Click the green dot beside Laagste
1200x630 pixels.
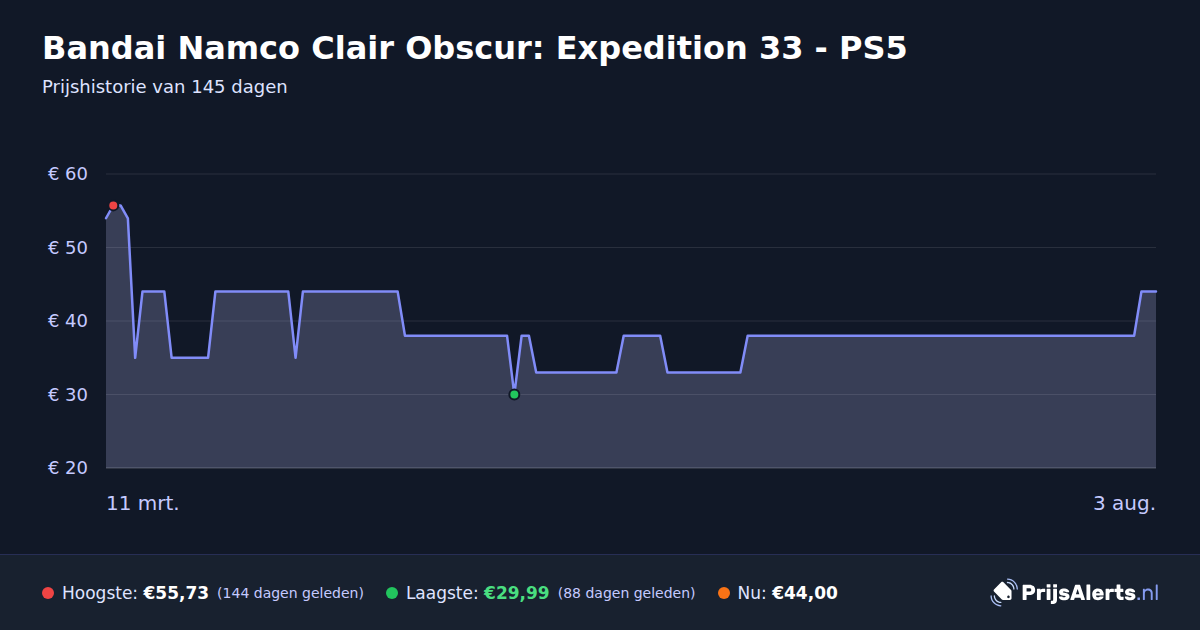[x=392, y=593]
